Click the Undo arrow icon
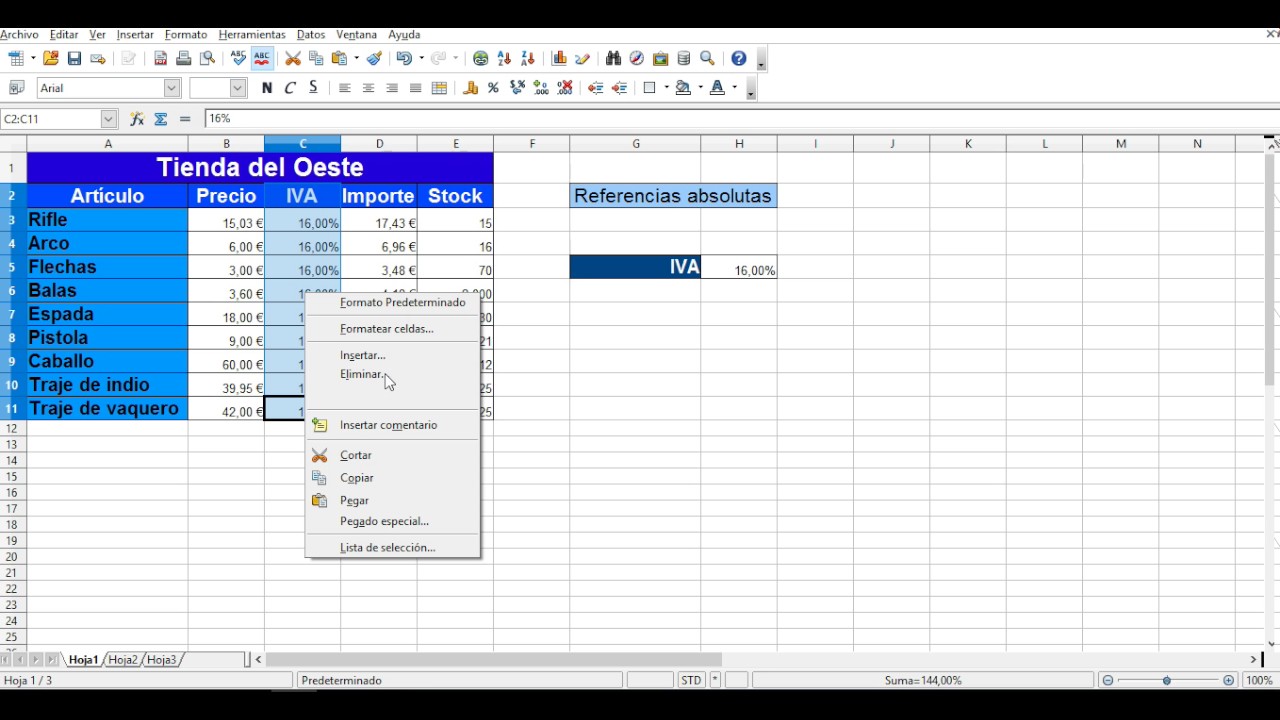 (403, 59)
